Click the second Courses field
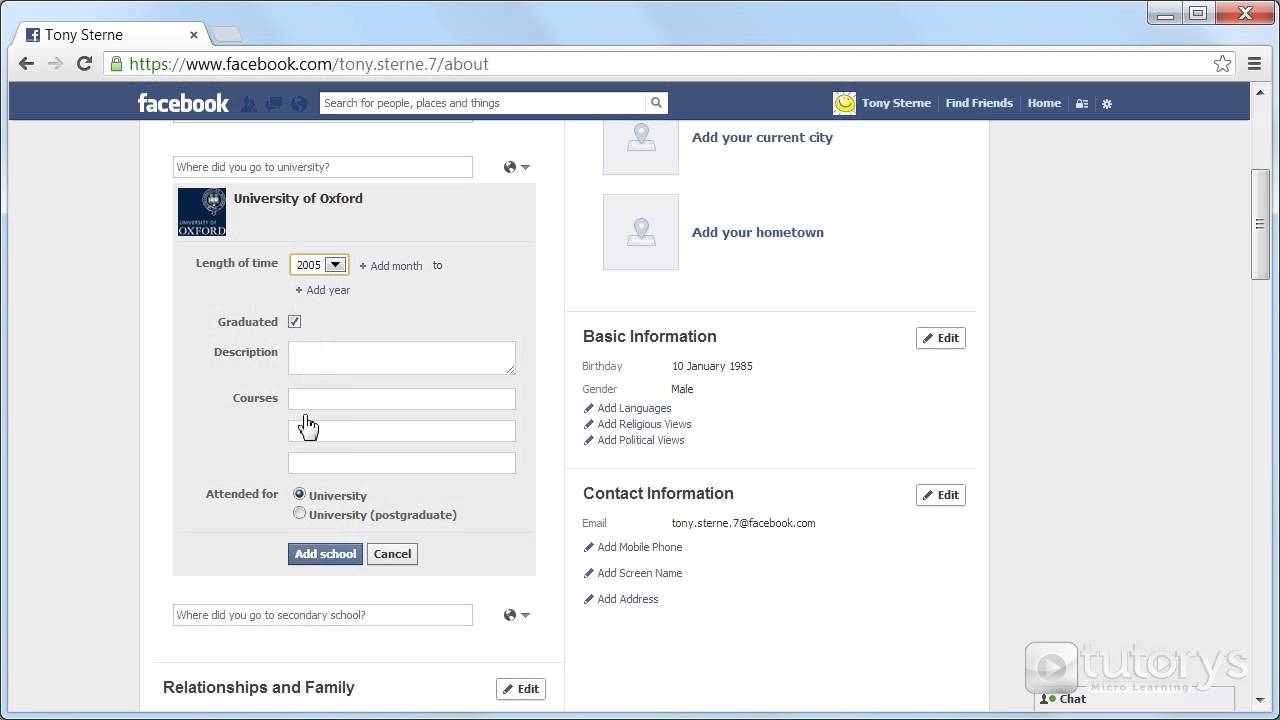The image size is (1280, 720). pyautogui.click(x=402, y=431)
